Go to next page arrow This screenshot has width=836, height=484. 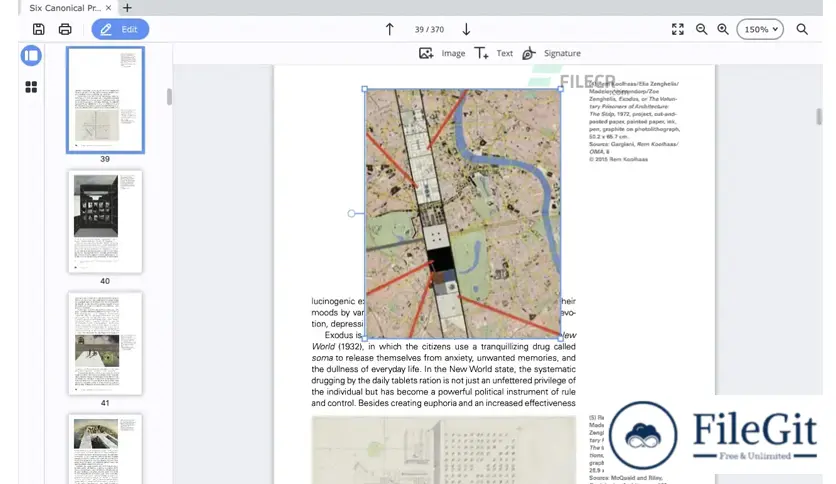tap(466, 29)
